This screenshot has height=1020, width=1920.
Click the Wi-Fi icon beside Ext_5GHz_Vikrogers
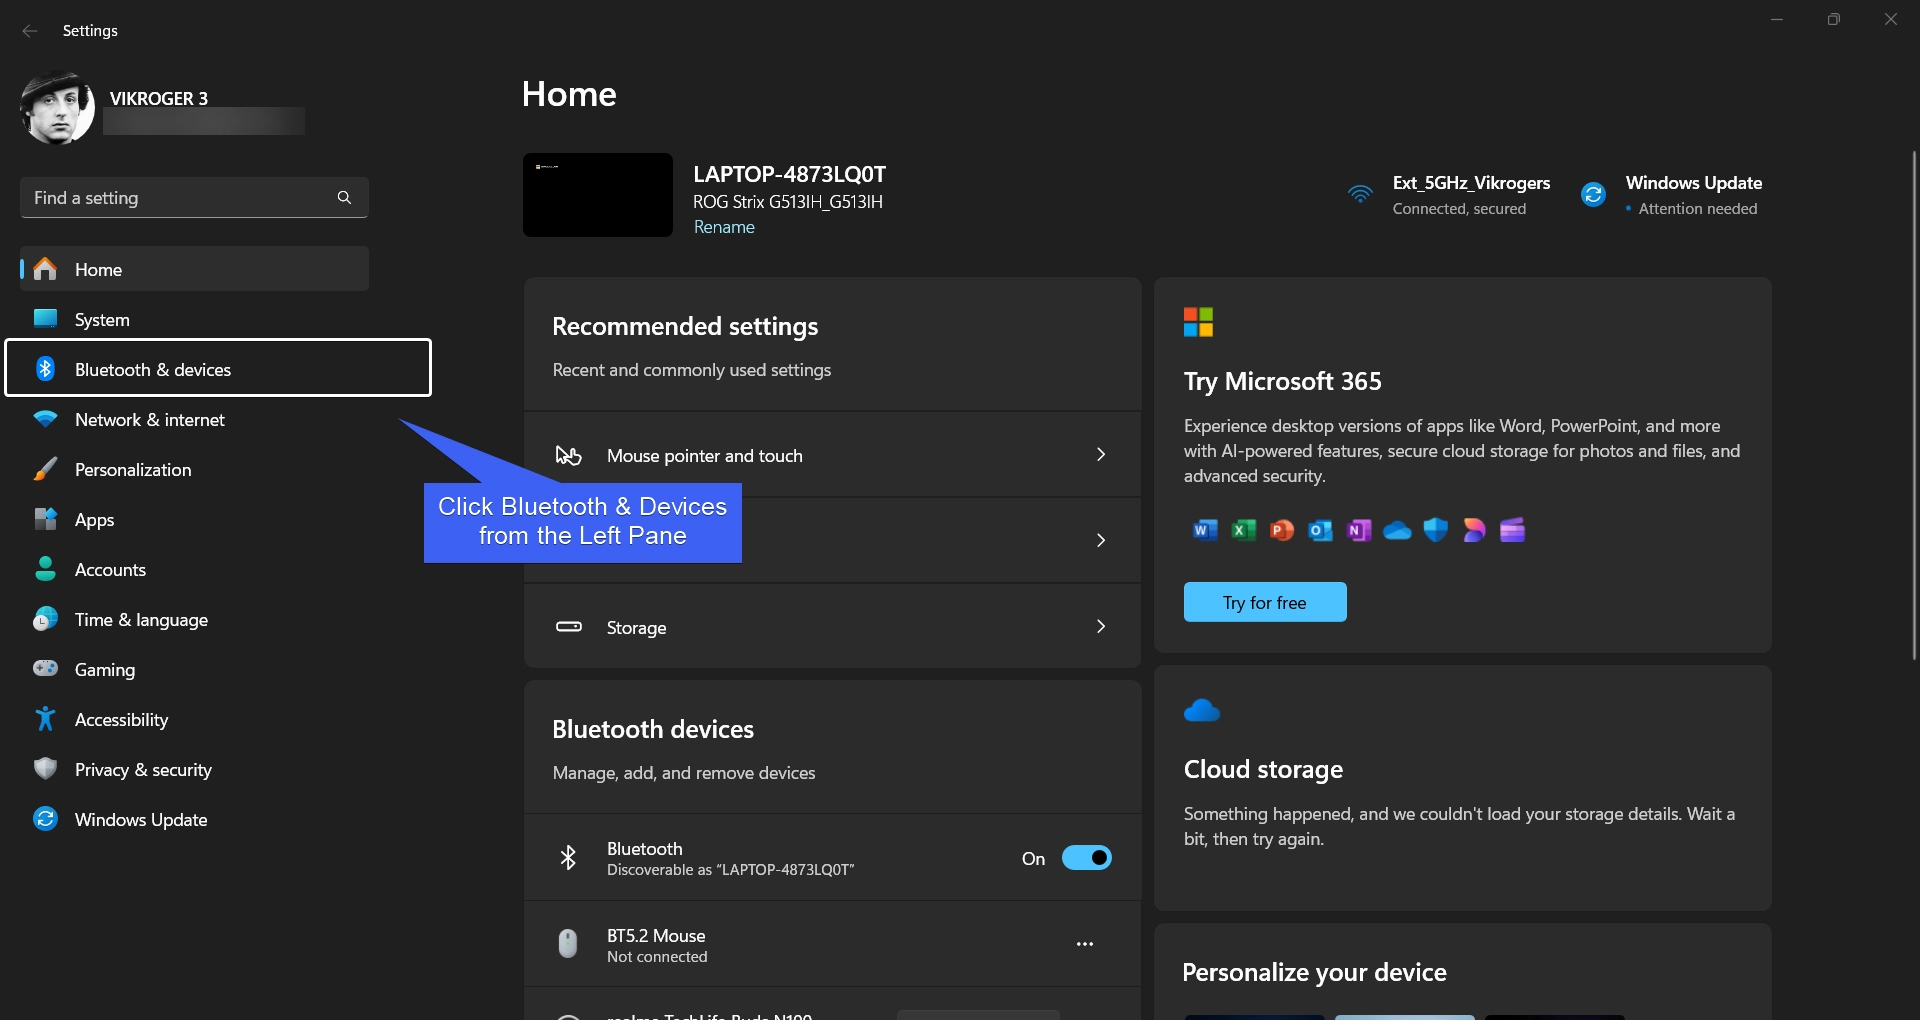[1360, 194]
